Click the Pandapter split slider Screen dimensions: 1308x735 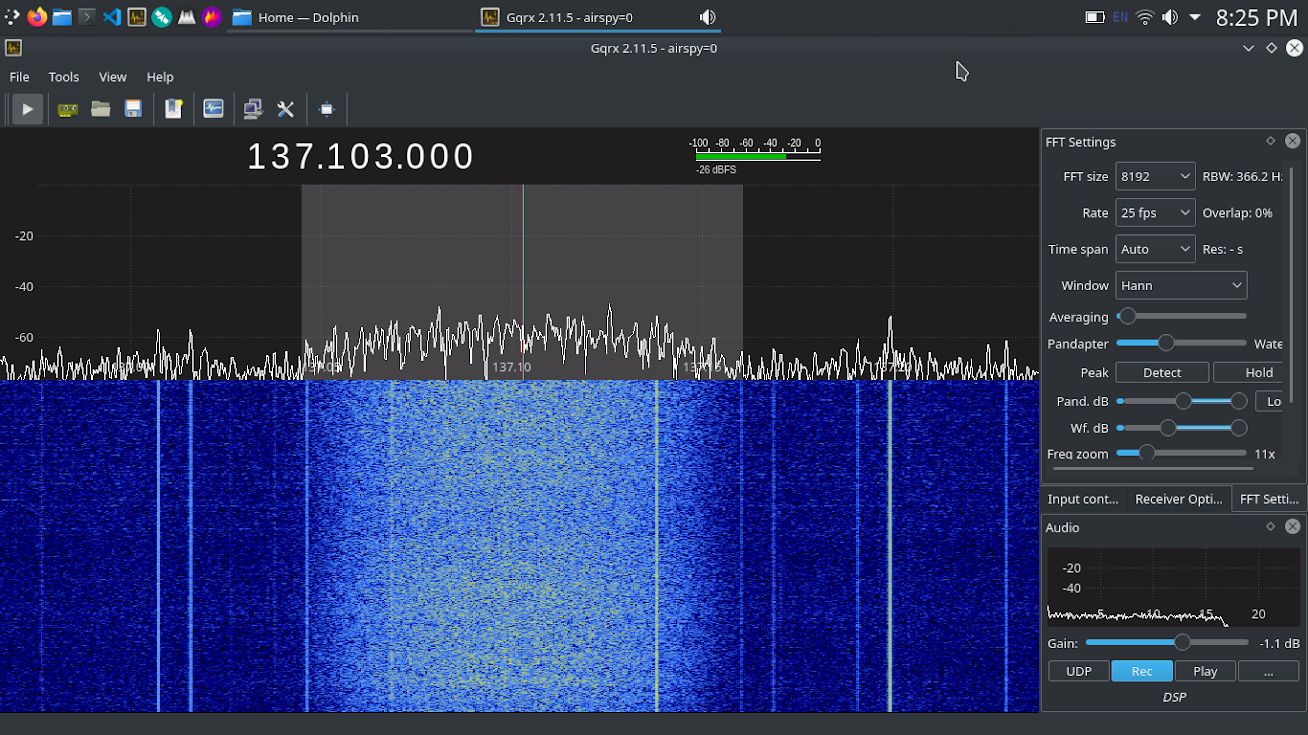(x=1181, y=343)
